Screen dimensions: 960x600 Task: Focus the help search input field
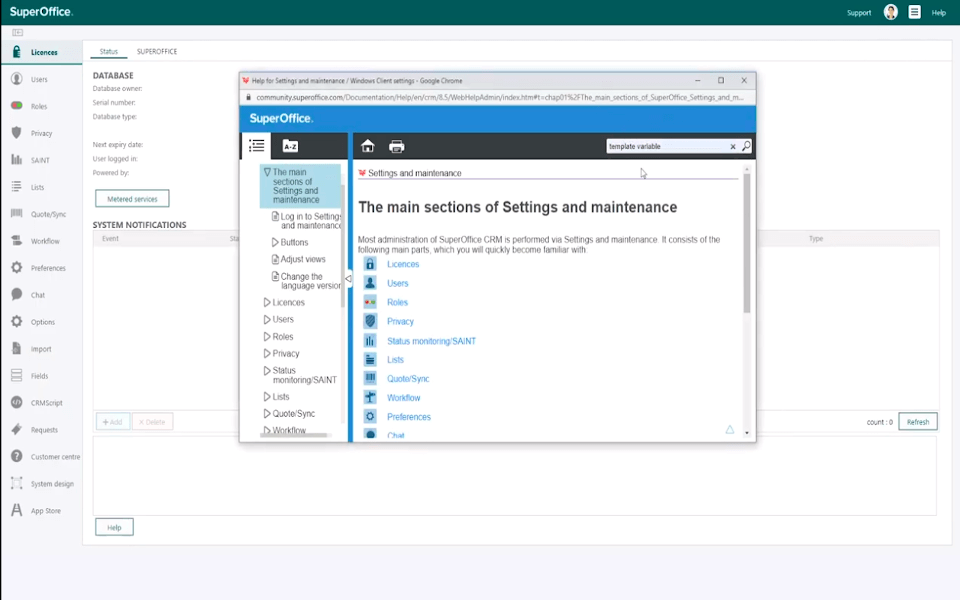coord(667,146)
